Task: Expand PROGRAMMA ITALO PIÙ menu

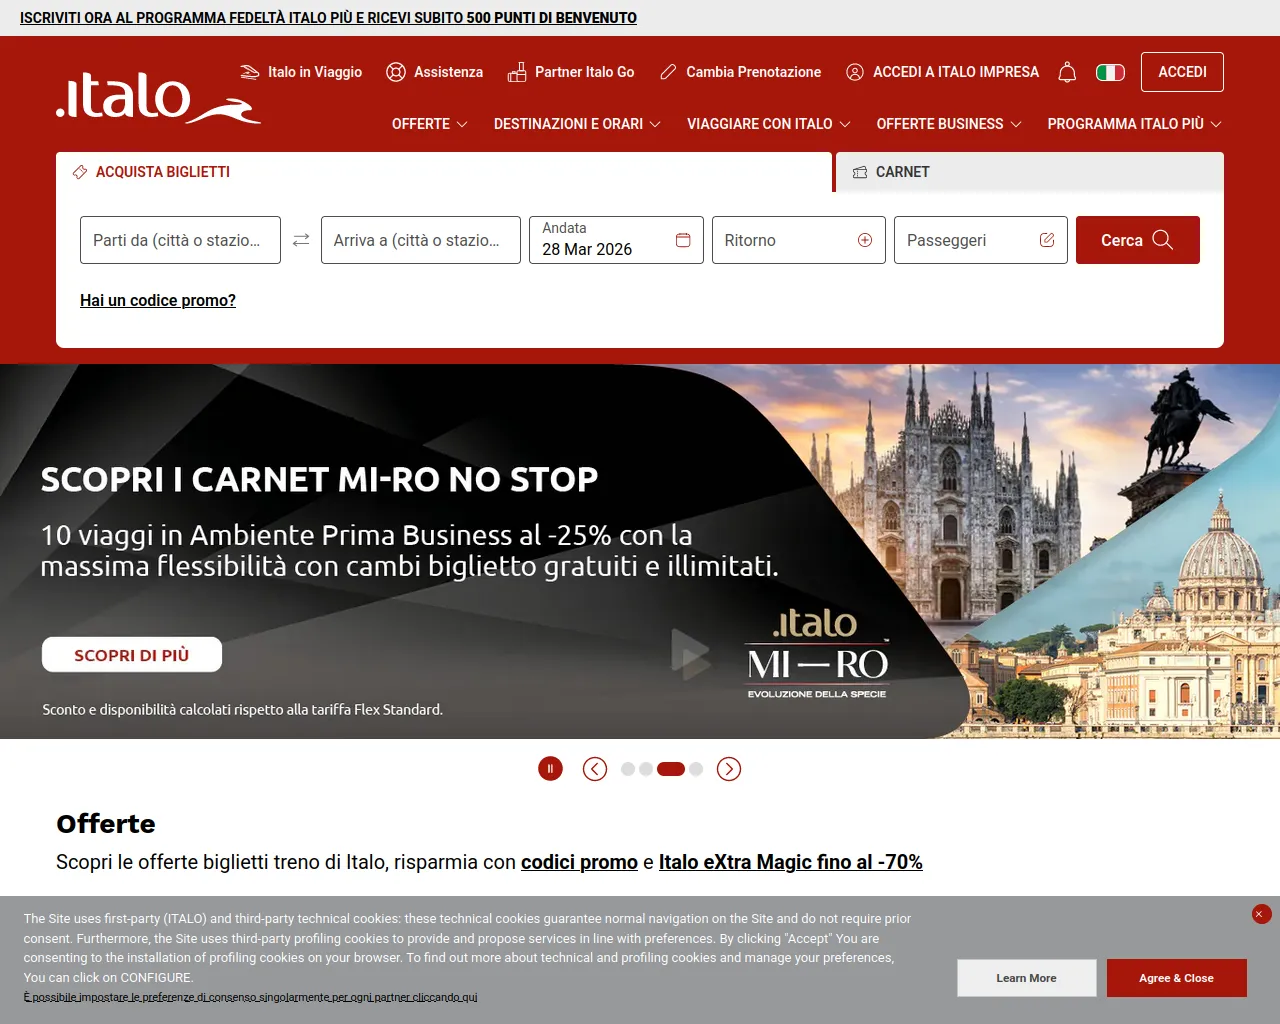Action: (x=1135, y=124)
